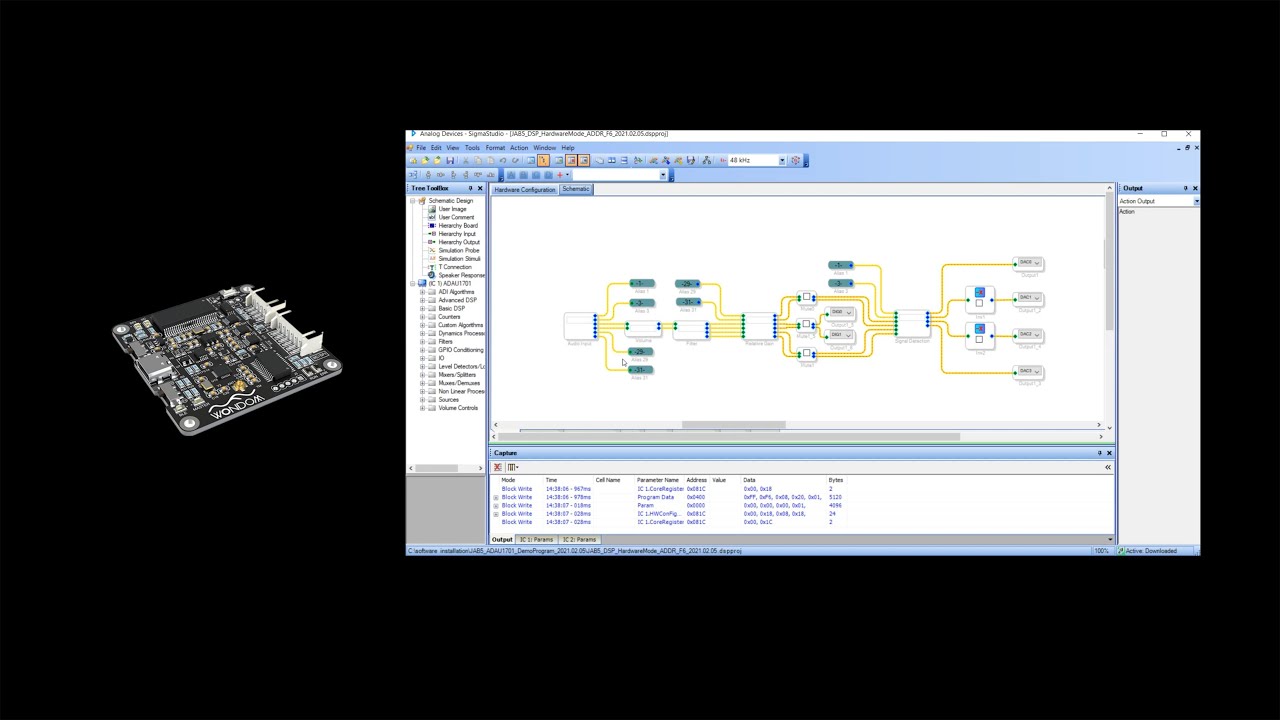Image resolution: width=1280 pixels, height=720 pixels.
Task: Click the gear icon beside 48 kHz
Action: [x=796, y=160]
